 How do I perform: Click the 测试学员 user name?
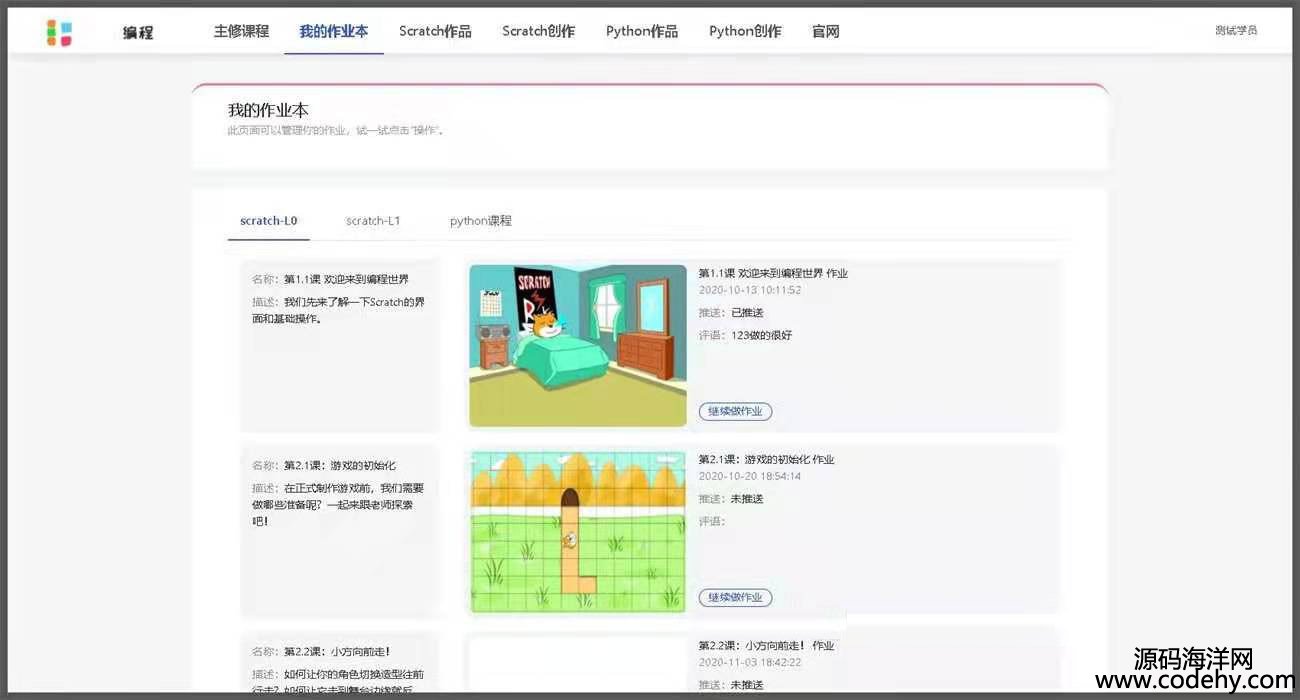pos(1236,30)
